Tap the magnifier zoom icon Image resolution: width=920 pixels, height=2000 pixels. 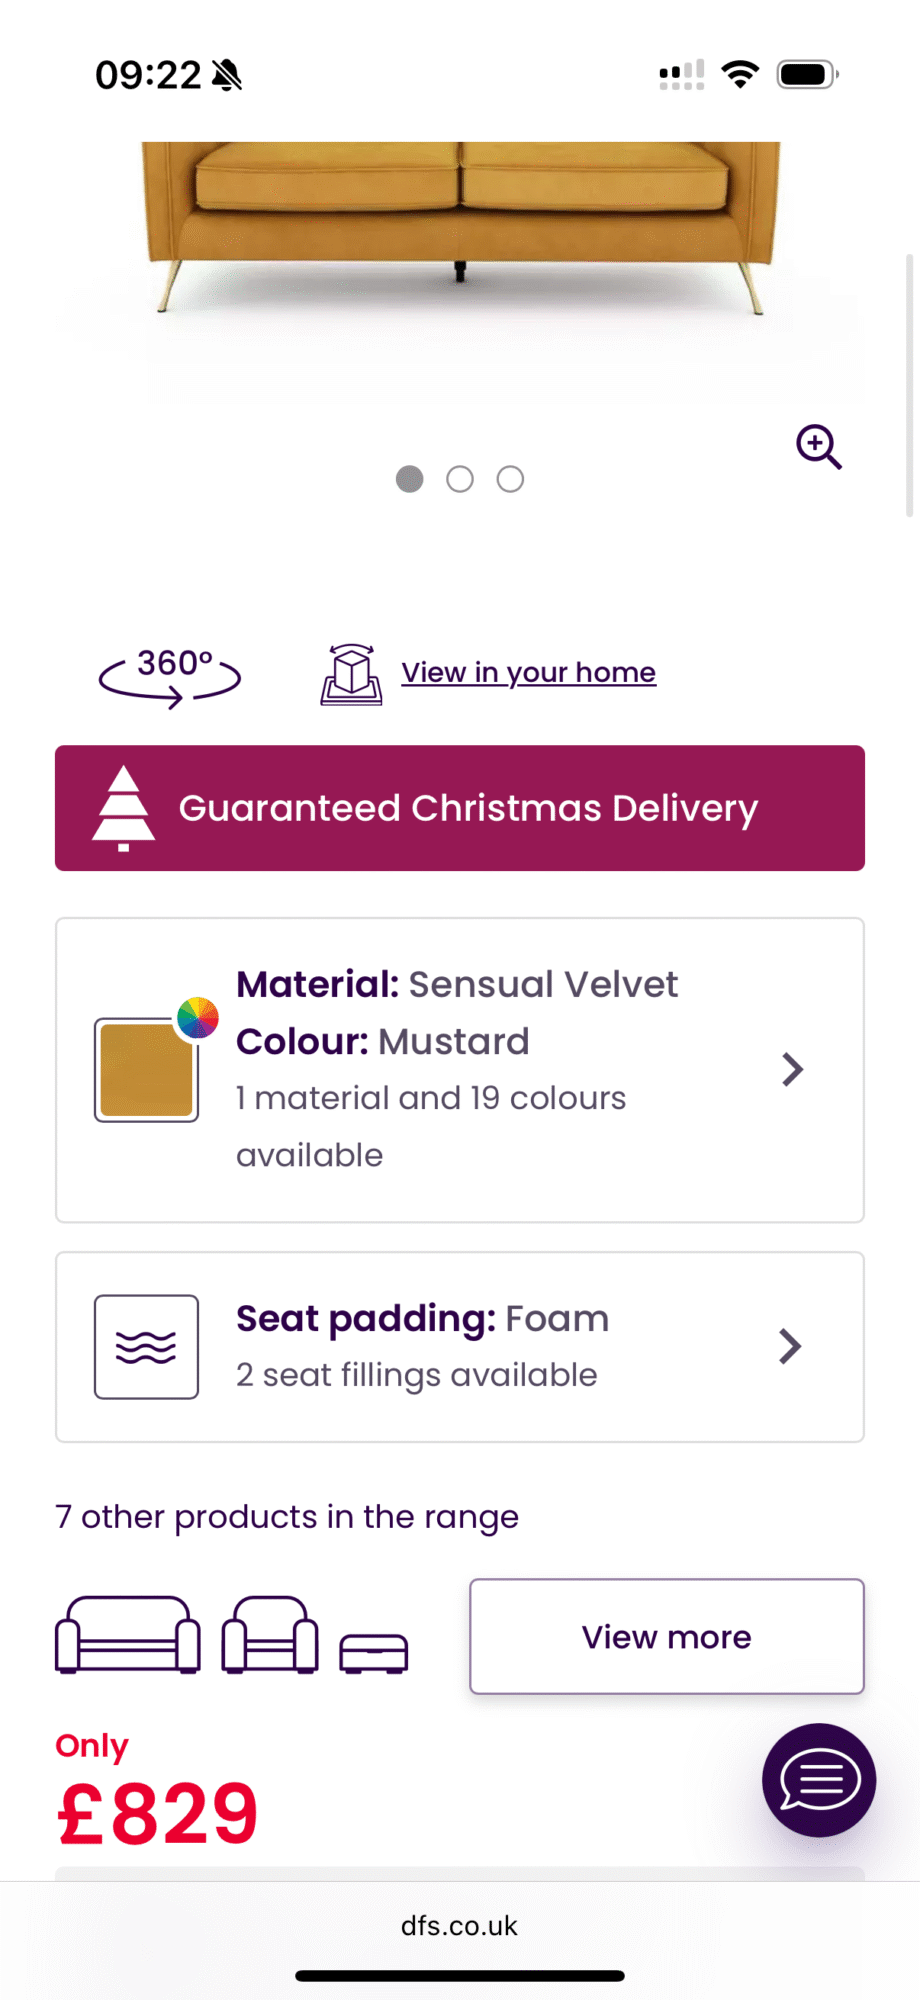pos(818,446)
